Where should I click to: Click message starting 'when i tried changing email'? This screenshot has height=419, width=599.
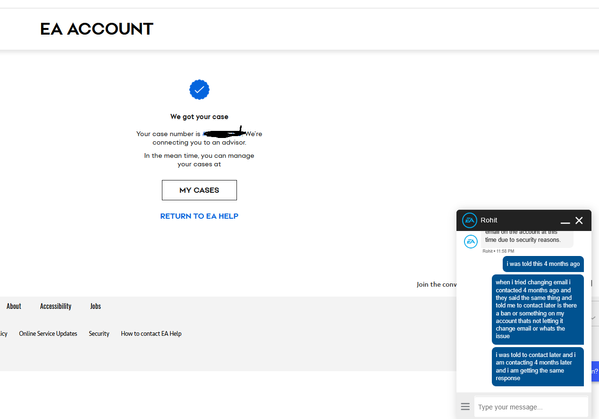point(537,309)
